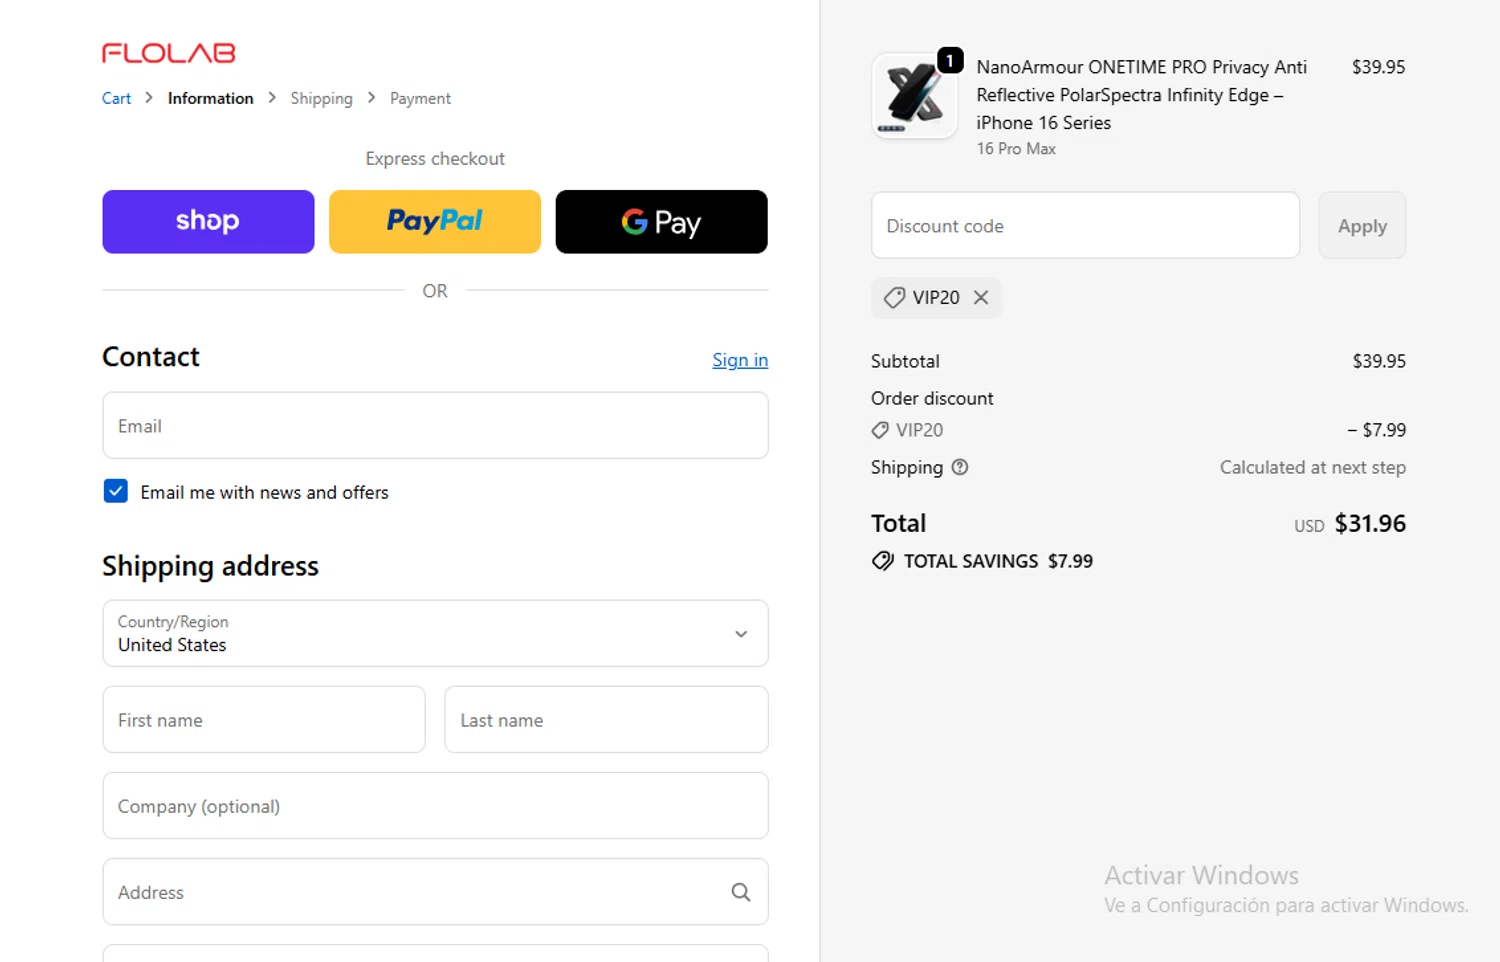
Task: Select the Information breadcrumb step
Action: (210, 98)
